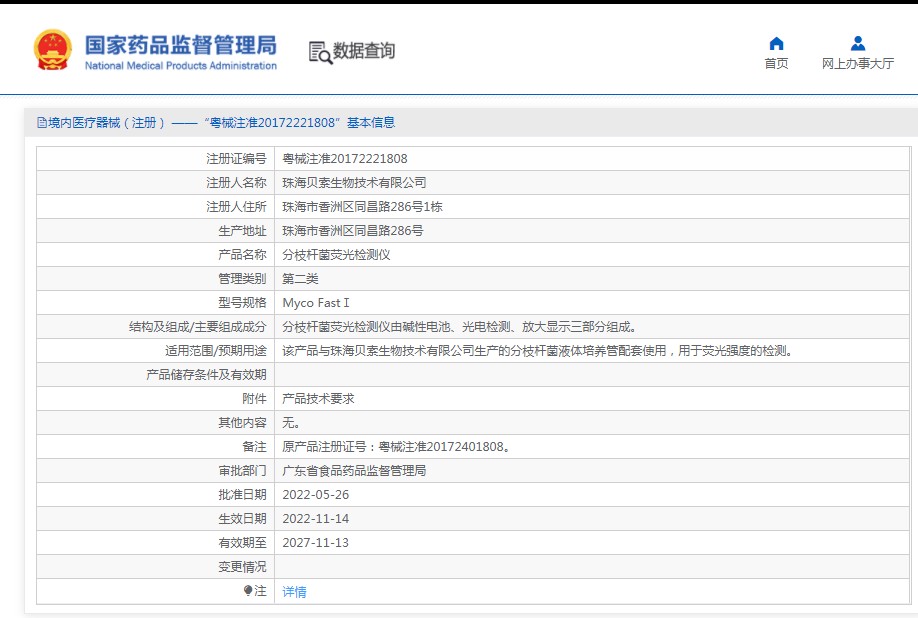Screen dimensions: 918x618
Task: Click the document icon before 境内医疗器械
Action: point(41,123)
